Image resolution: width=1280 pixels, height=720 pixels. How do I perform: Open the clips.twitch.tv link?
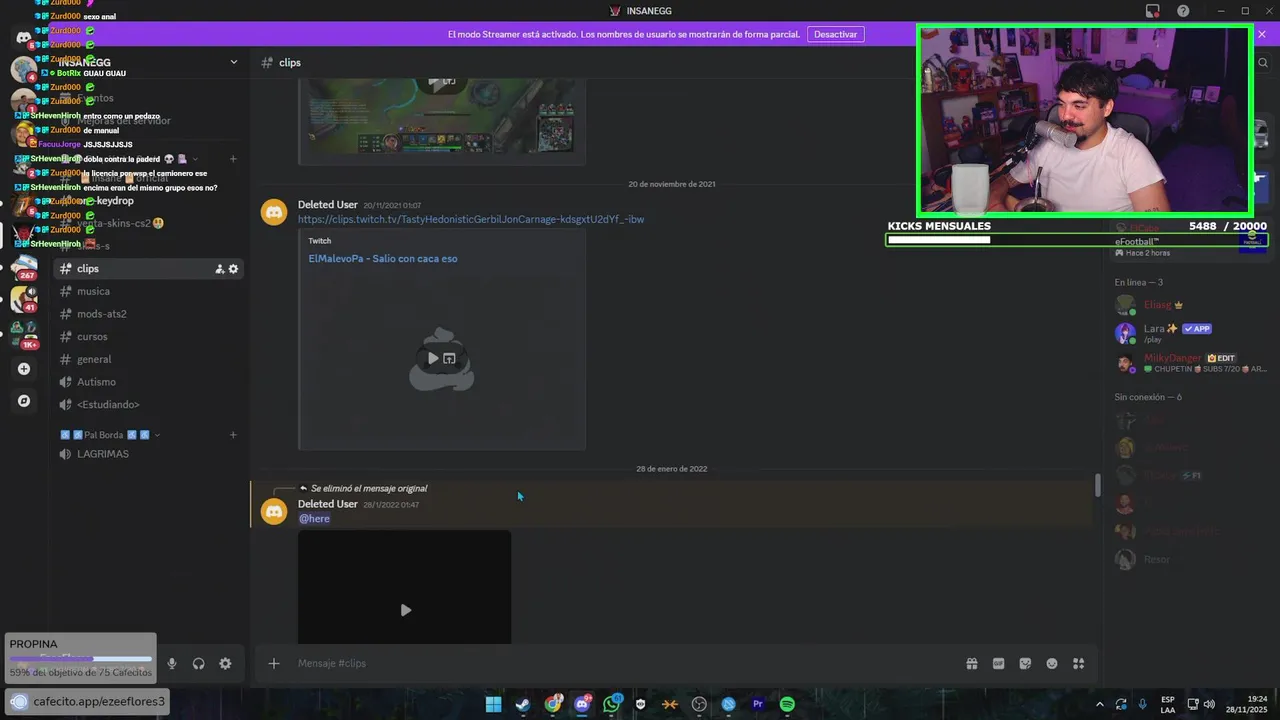pyautogui.click(x=471, y=219)
